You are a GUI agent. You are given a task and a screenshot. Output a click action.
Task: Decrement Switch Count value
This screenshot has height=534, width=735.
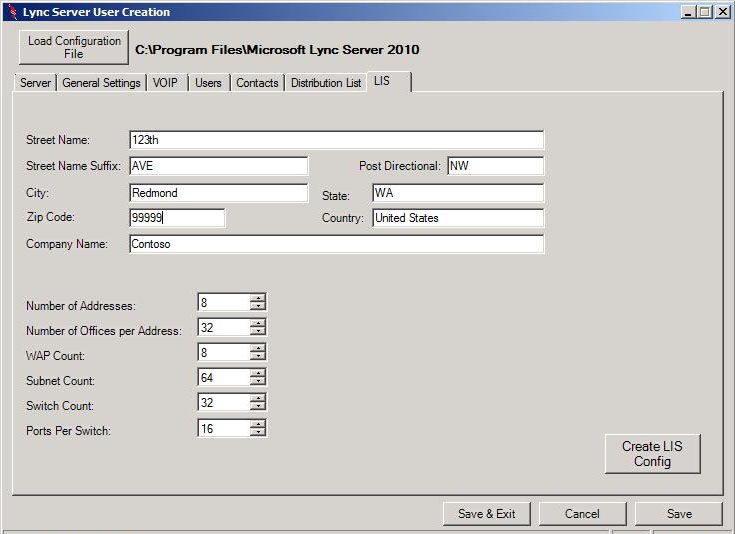pos(258,406)
